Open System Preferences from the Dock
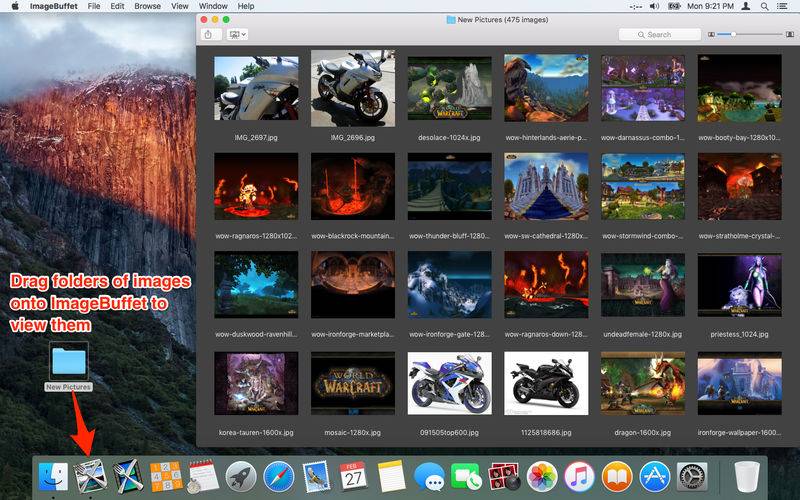The image size is (800, 500). point(692,477)
